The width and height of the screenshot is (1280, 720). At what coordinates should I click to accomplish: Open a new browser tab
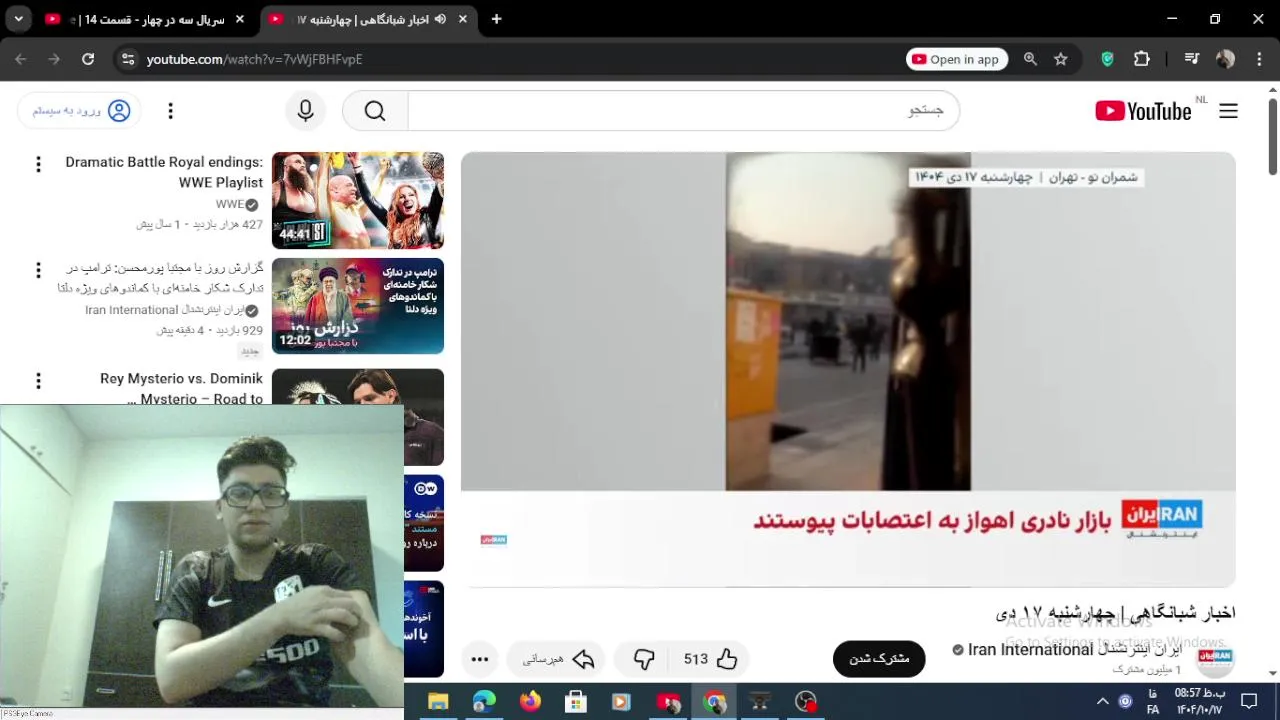(x=496, y=19)
